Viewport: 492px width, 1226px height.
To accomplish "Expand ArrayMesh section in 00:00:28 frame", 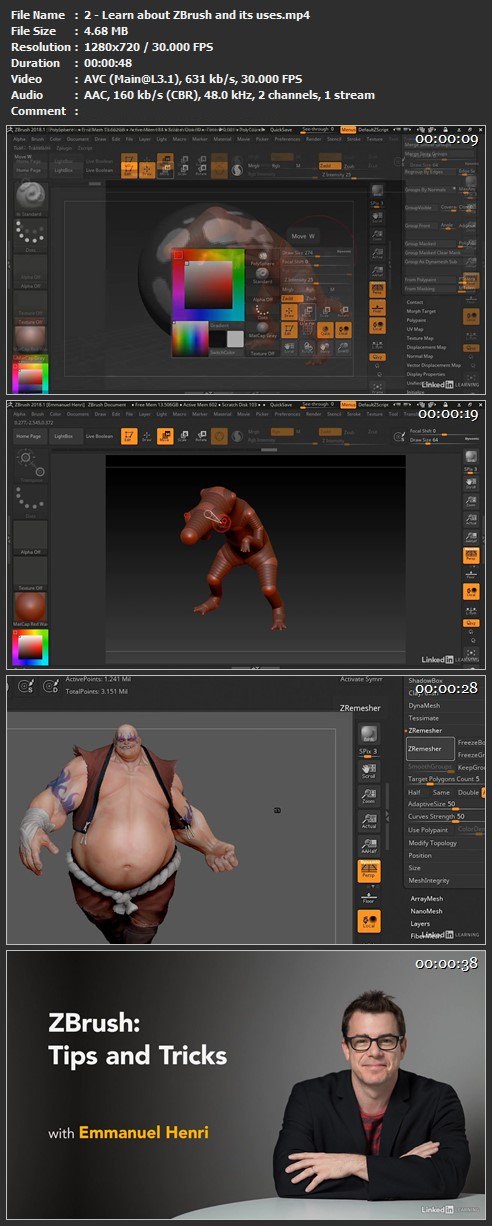I will (426, 898).
